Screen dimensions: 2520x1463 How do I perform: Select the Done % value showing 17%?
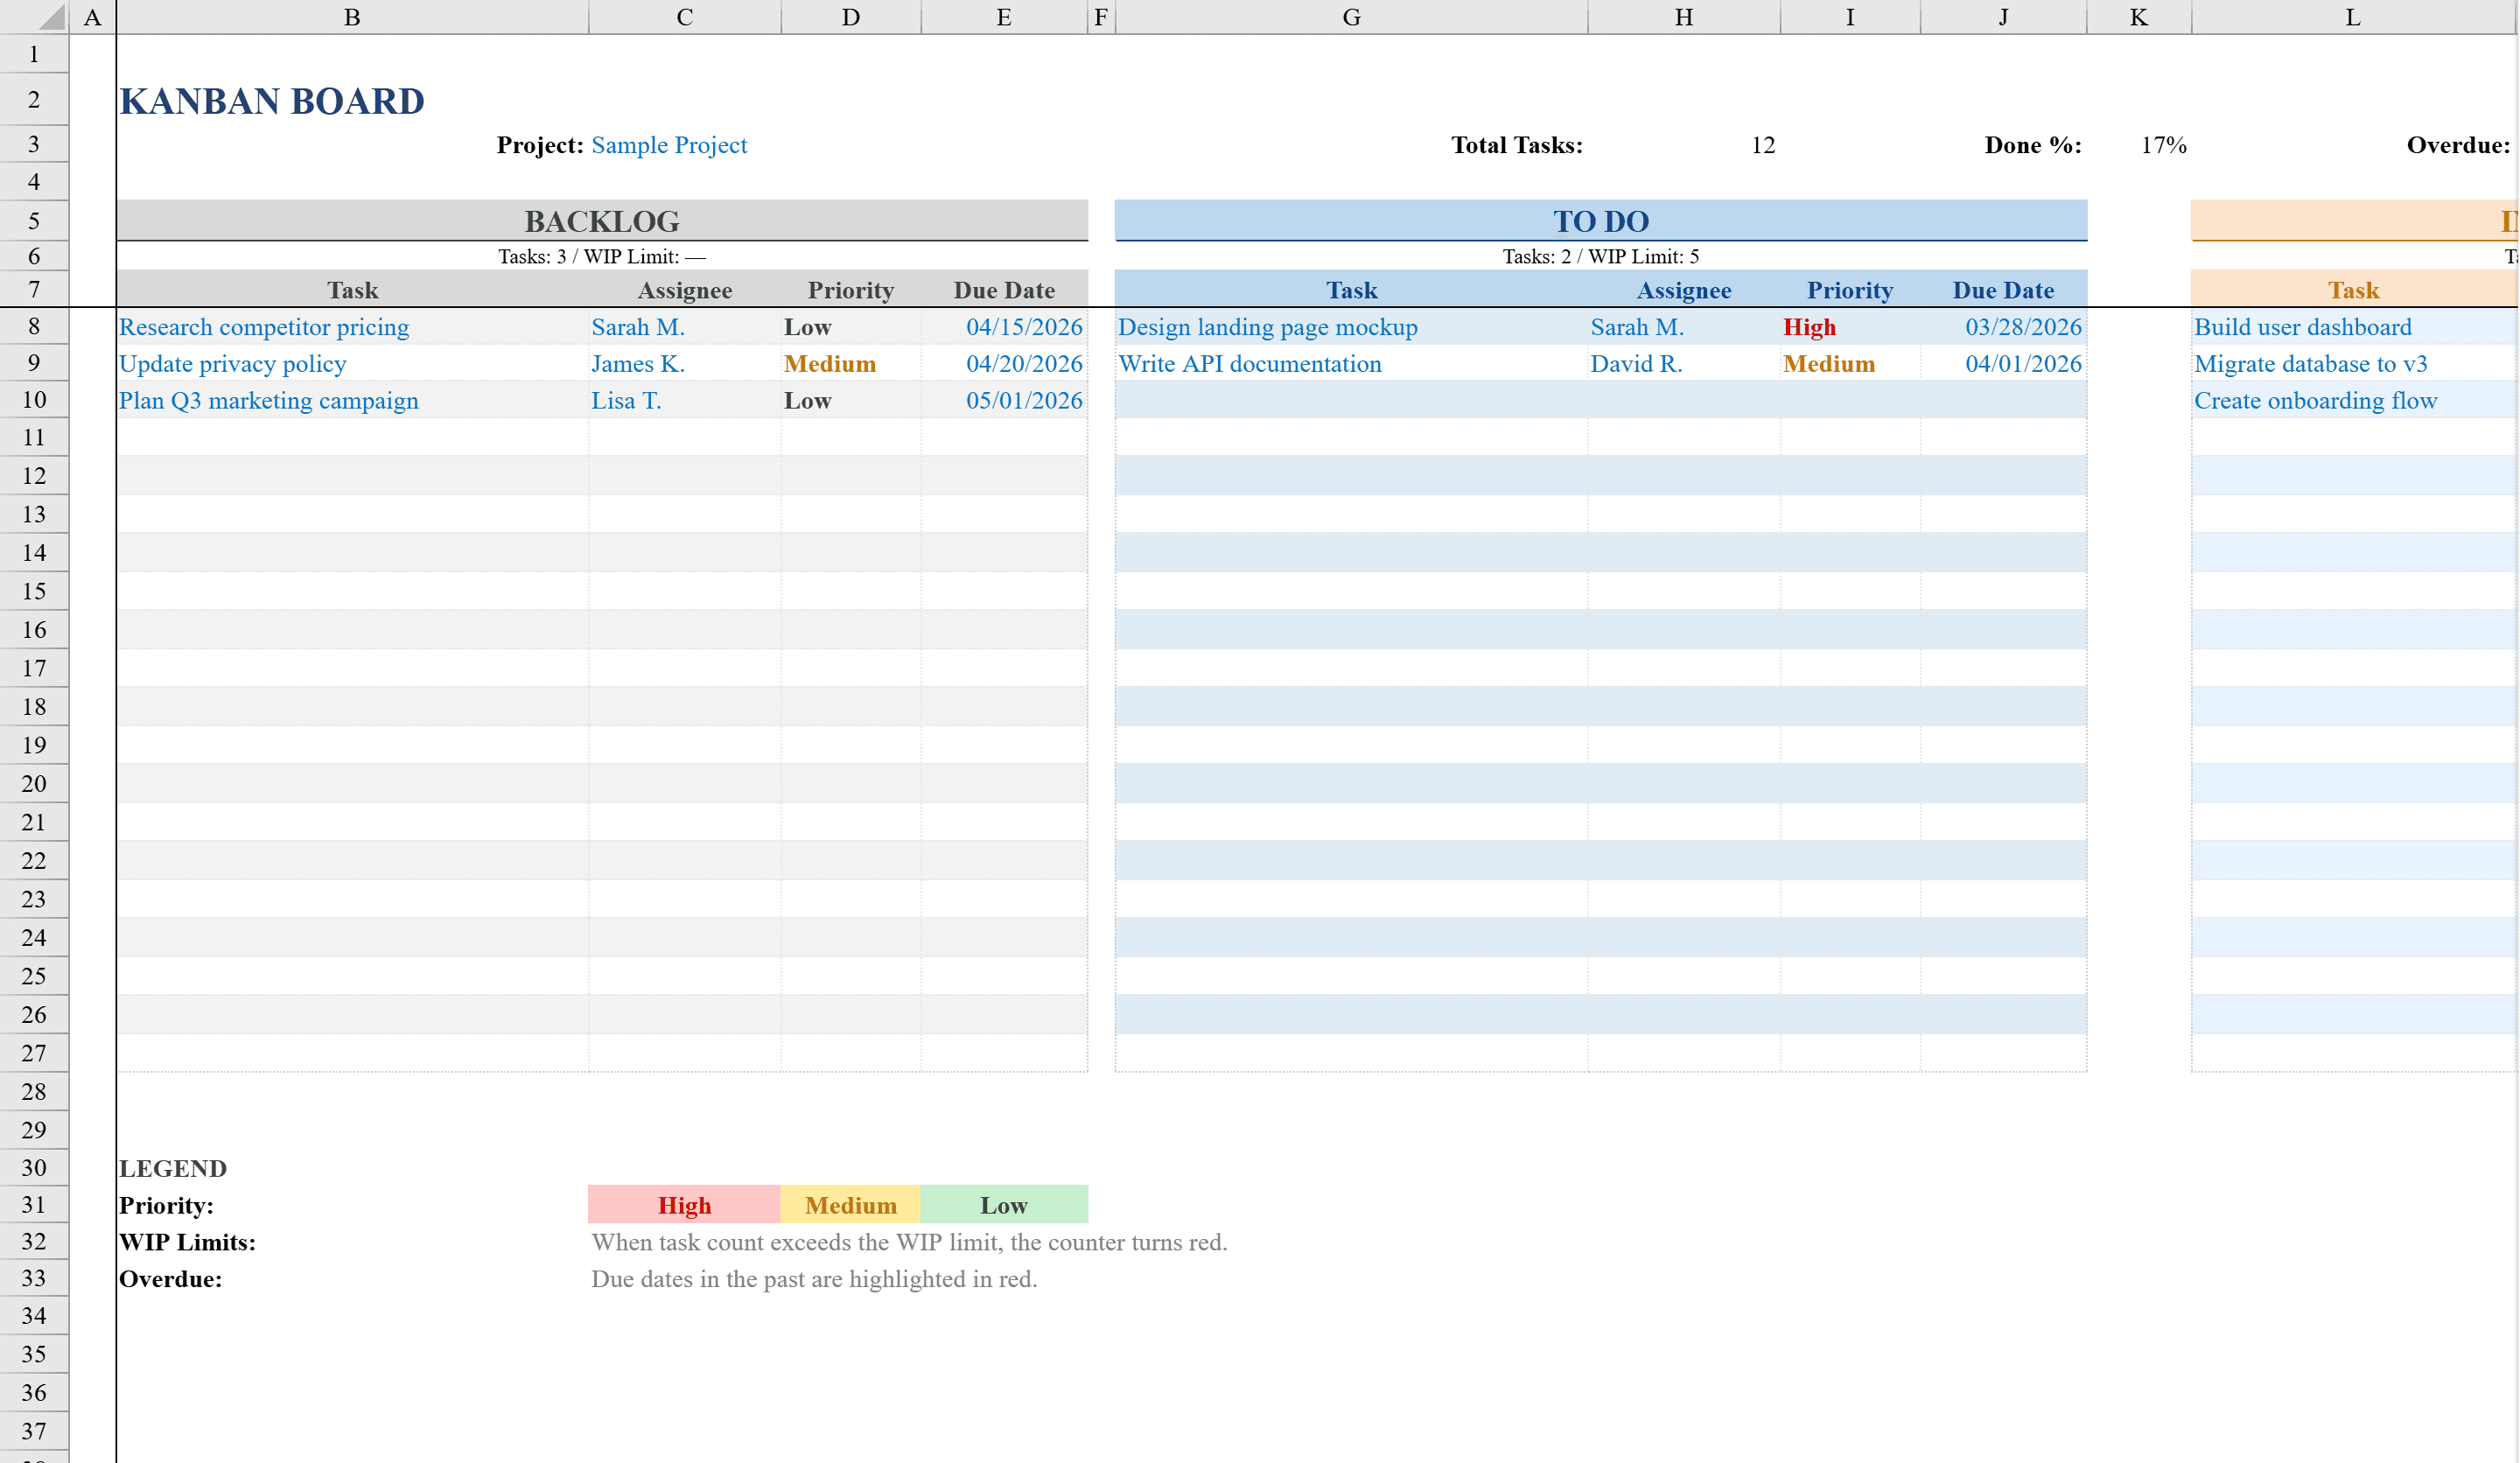click(x=2162, y=145)
